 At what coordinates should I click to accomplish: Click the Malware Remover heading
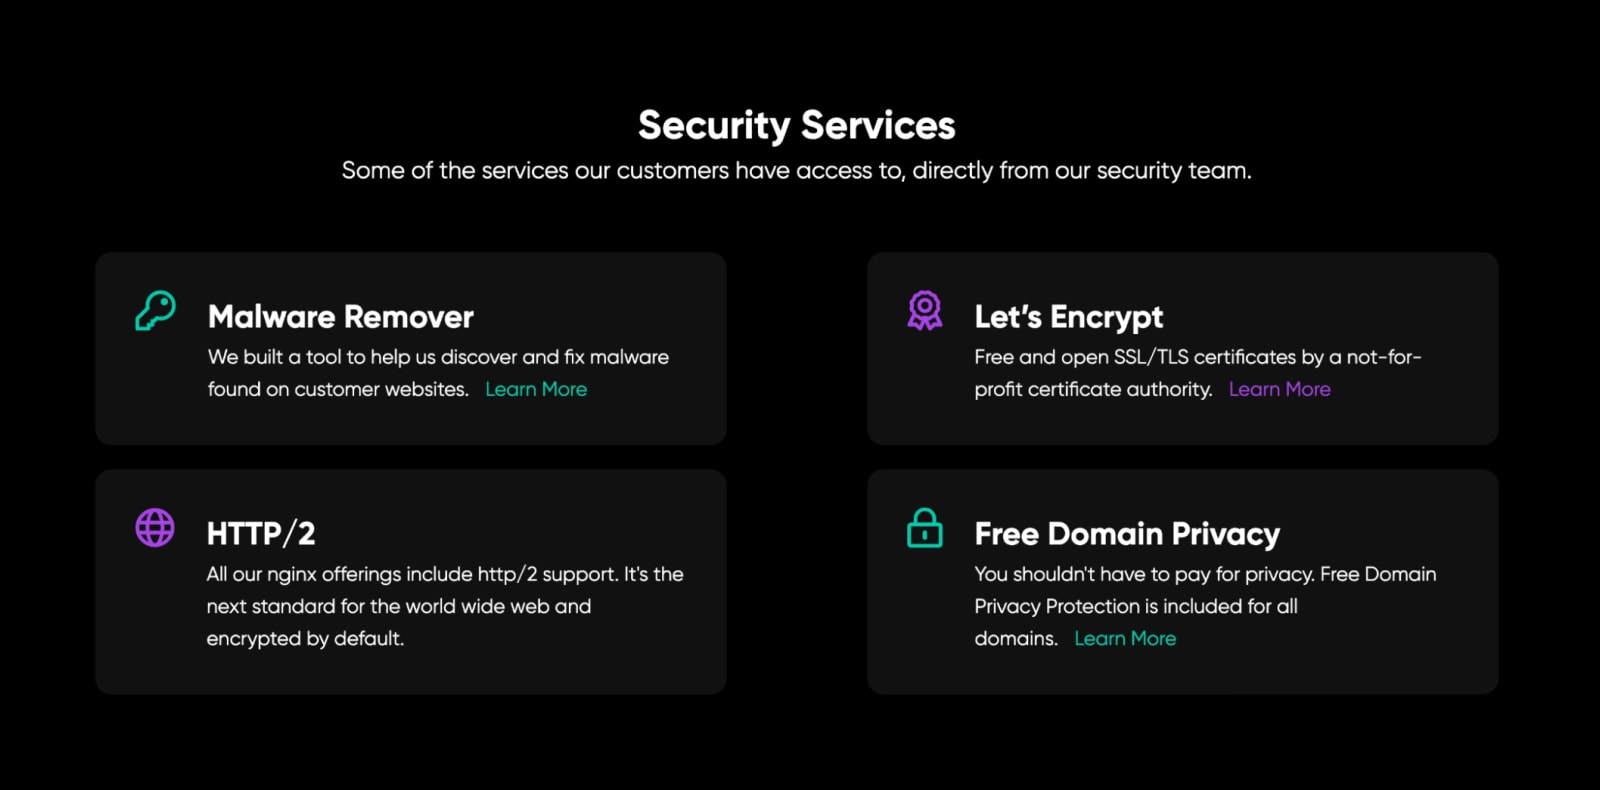340,317
